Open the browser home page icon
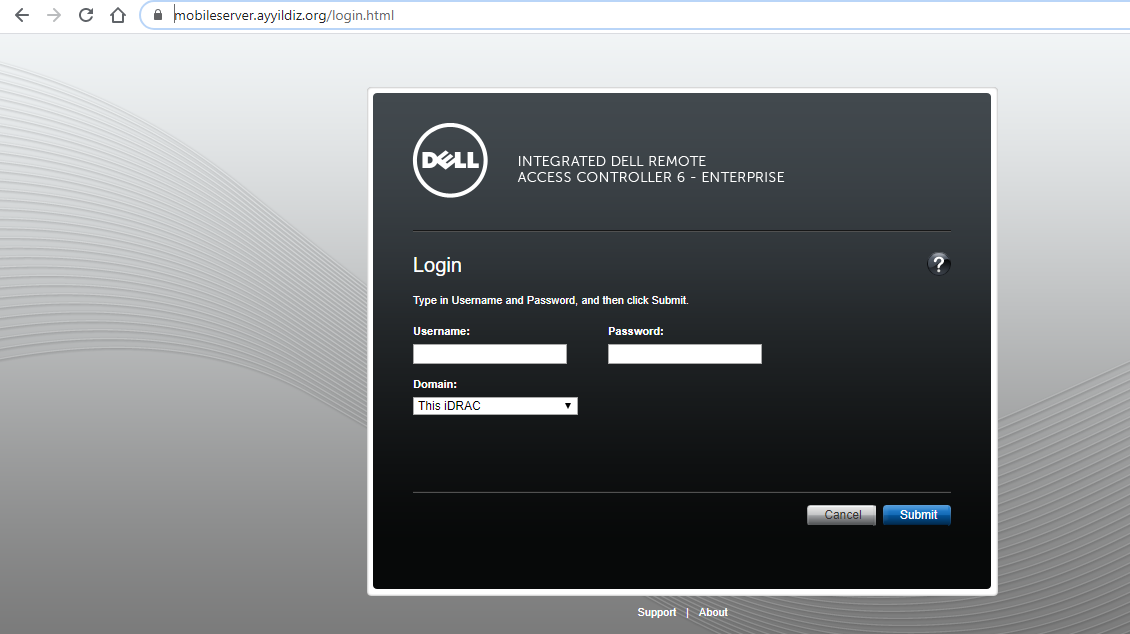 click(118, 15)
